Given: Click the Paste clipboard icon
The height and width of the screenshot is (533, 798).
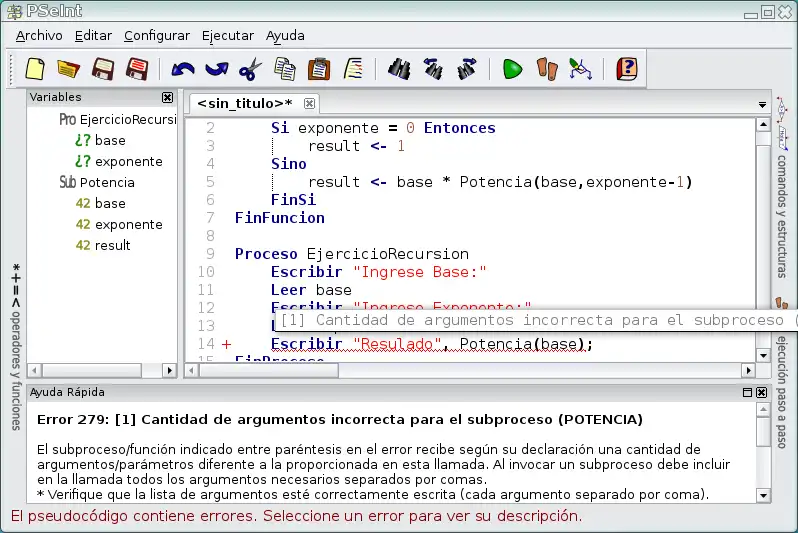Looking at the screenshot, I should pyautogui.click(x=319, y=69).
